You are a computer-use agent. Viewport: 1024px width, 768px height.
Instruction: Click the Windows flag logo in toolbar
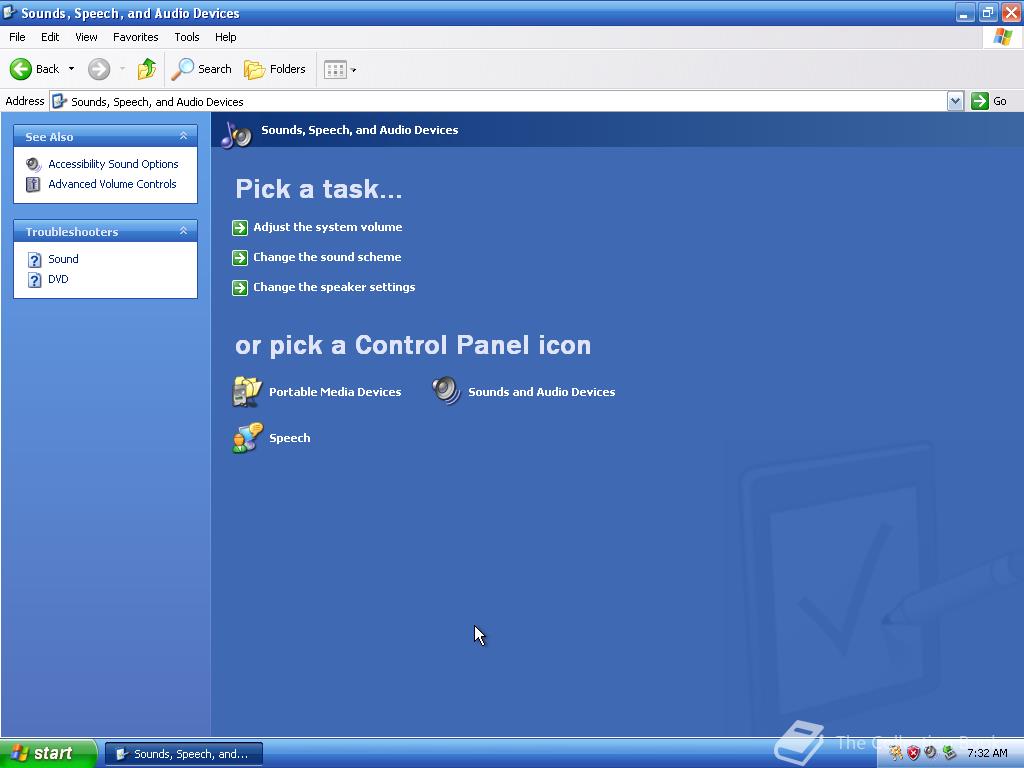tap(1002, 37)
